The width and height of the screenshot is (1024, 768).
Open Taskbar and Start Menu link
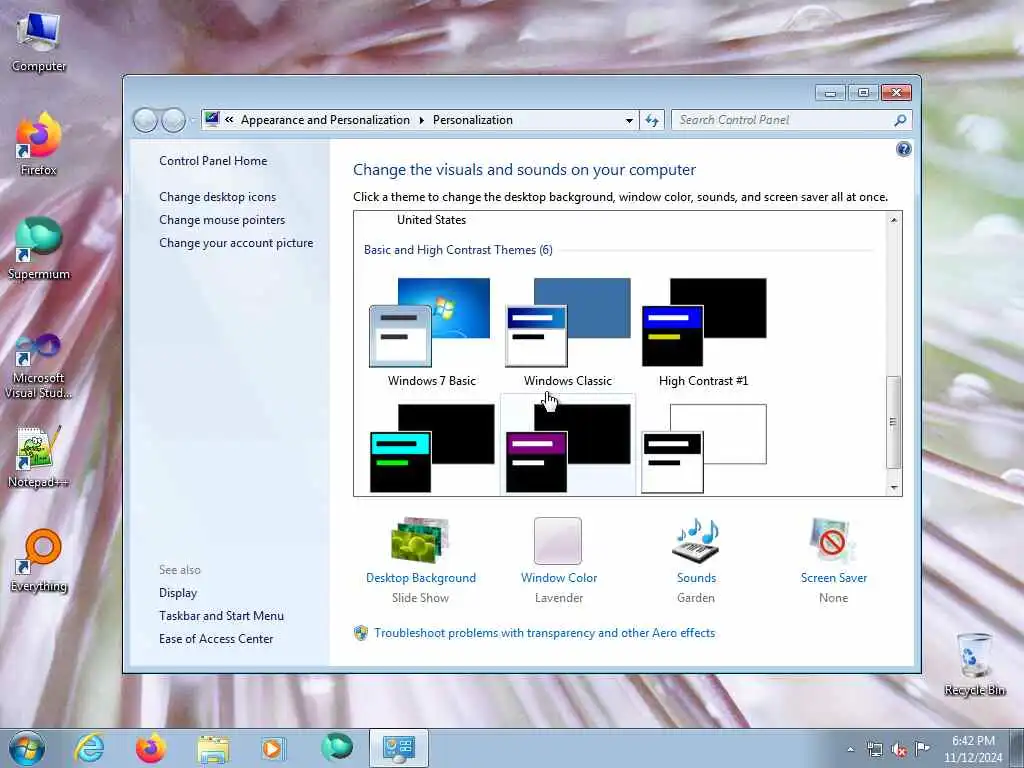pos(221,615)
